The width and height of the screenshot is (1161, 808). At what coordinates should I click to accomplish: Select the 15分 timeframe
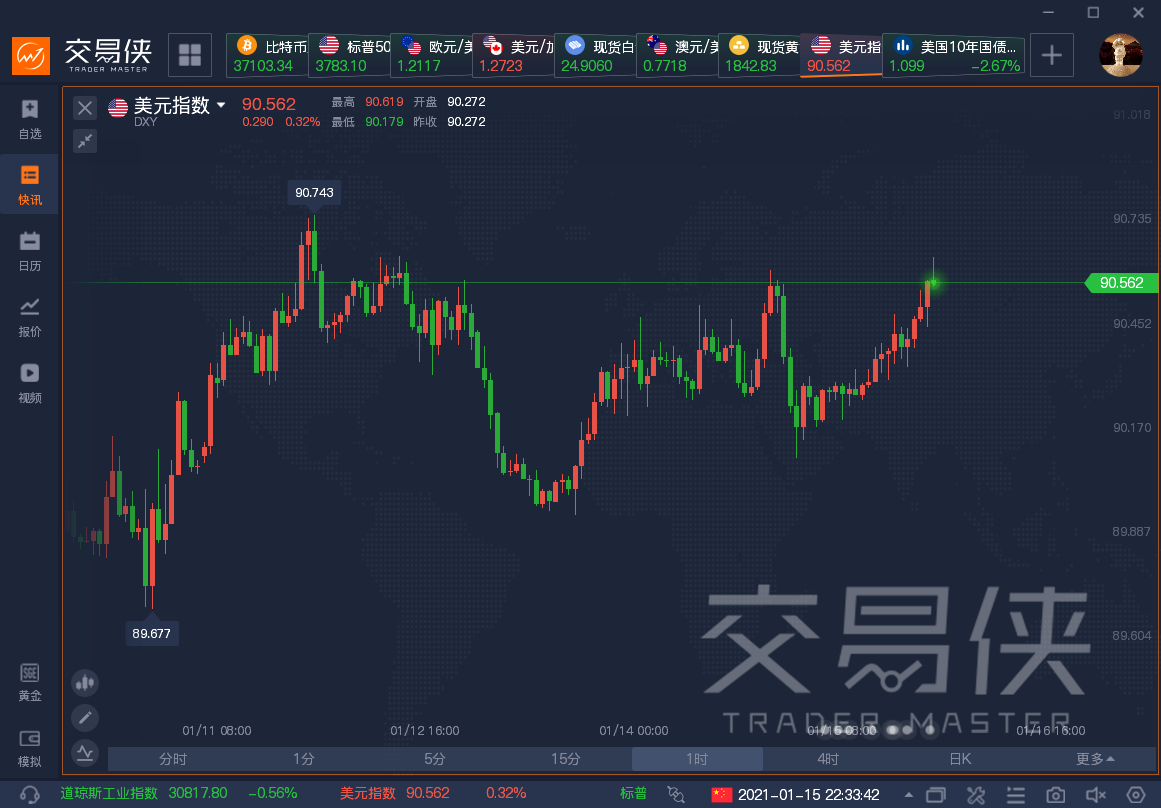click(566, 759)
